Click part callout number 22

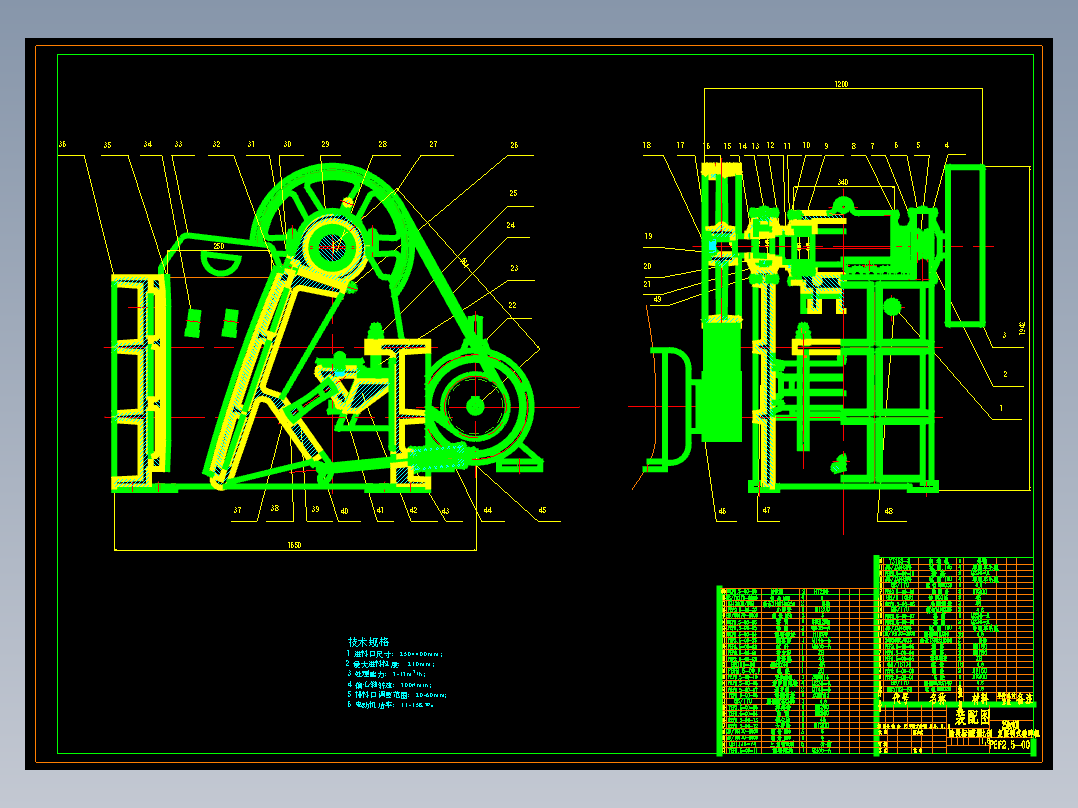tap(512, 305)
